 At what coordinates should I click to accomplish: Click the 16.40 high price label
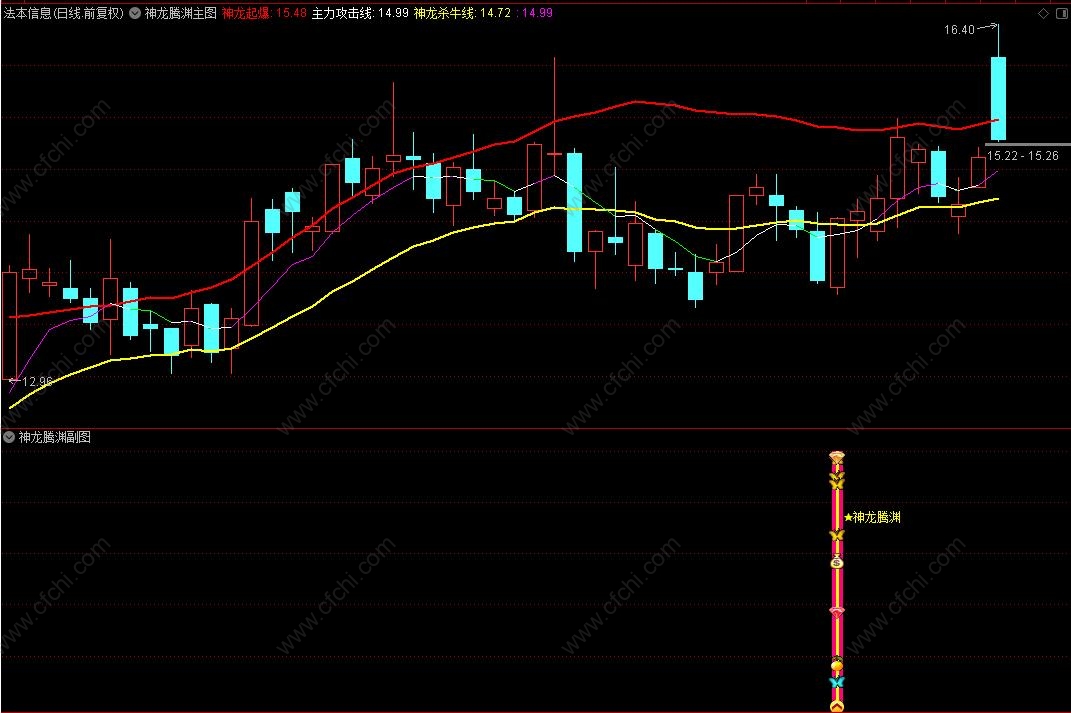[x=959, y=29]
